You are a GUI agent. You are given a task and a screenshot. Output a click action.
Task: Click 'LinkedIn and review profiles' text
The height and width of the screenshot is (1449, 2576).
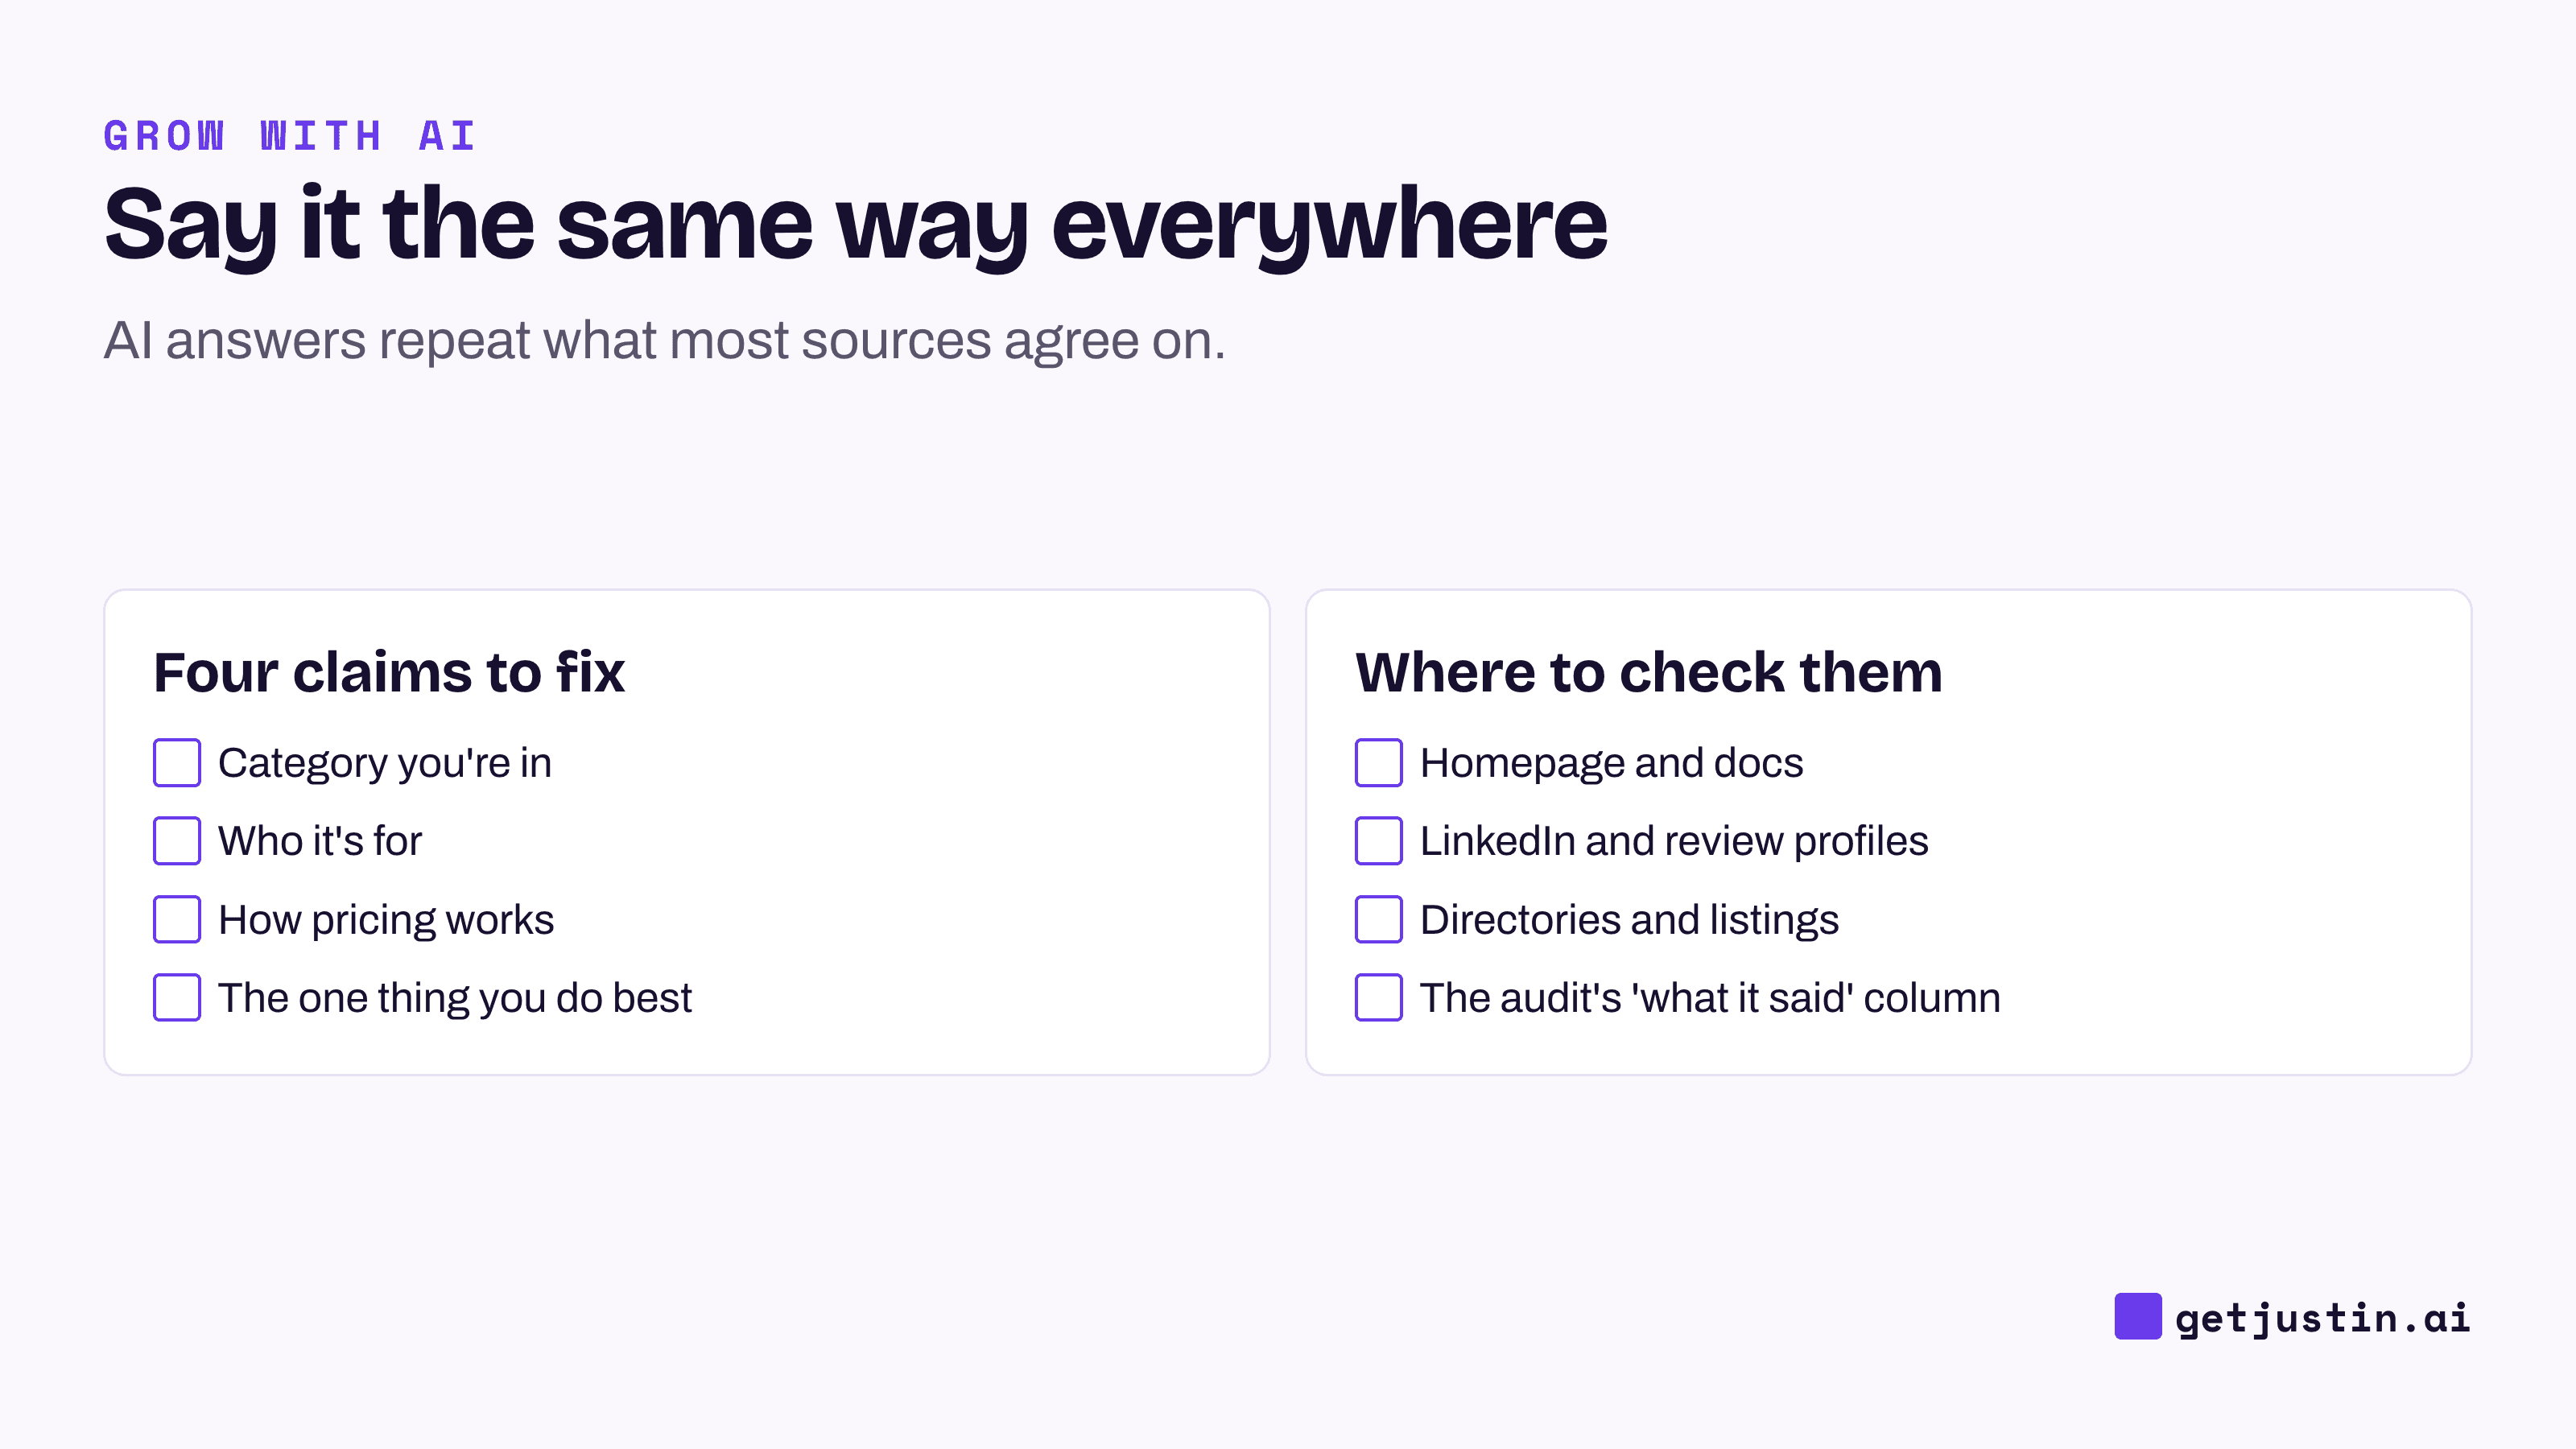pyautogui.click(x=1674, y=842)
